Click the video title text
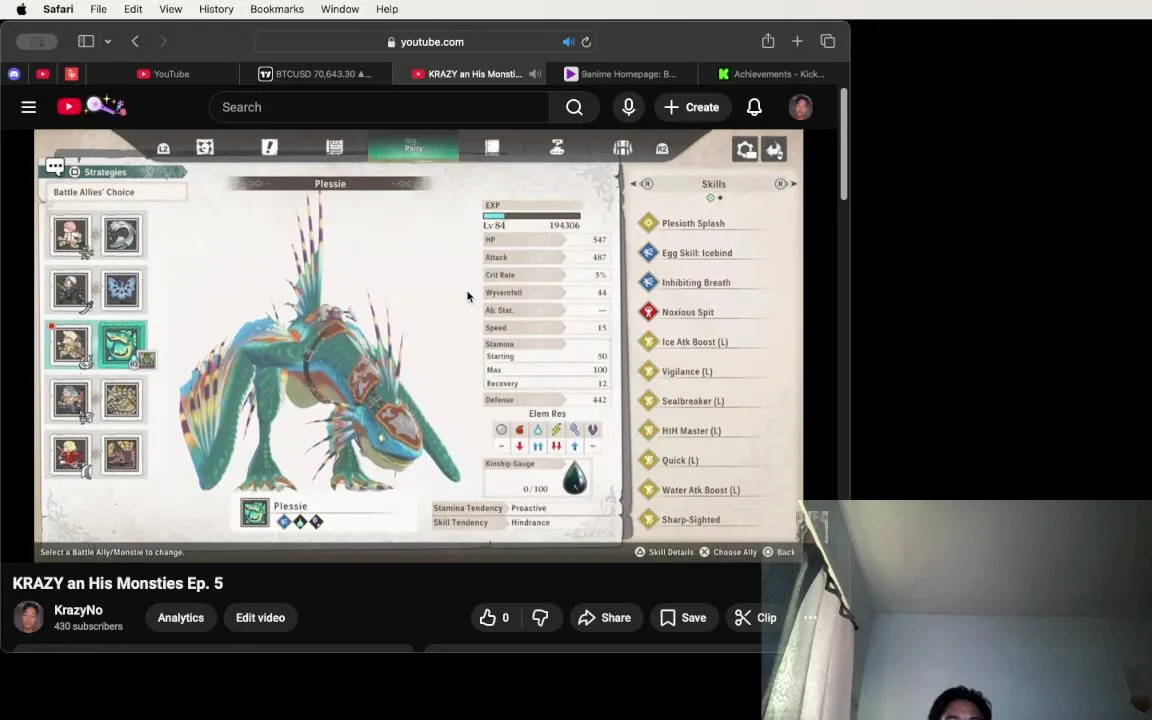The image size is (1152, 720). [118, 583]
